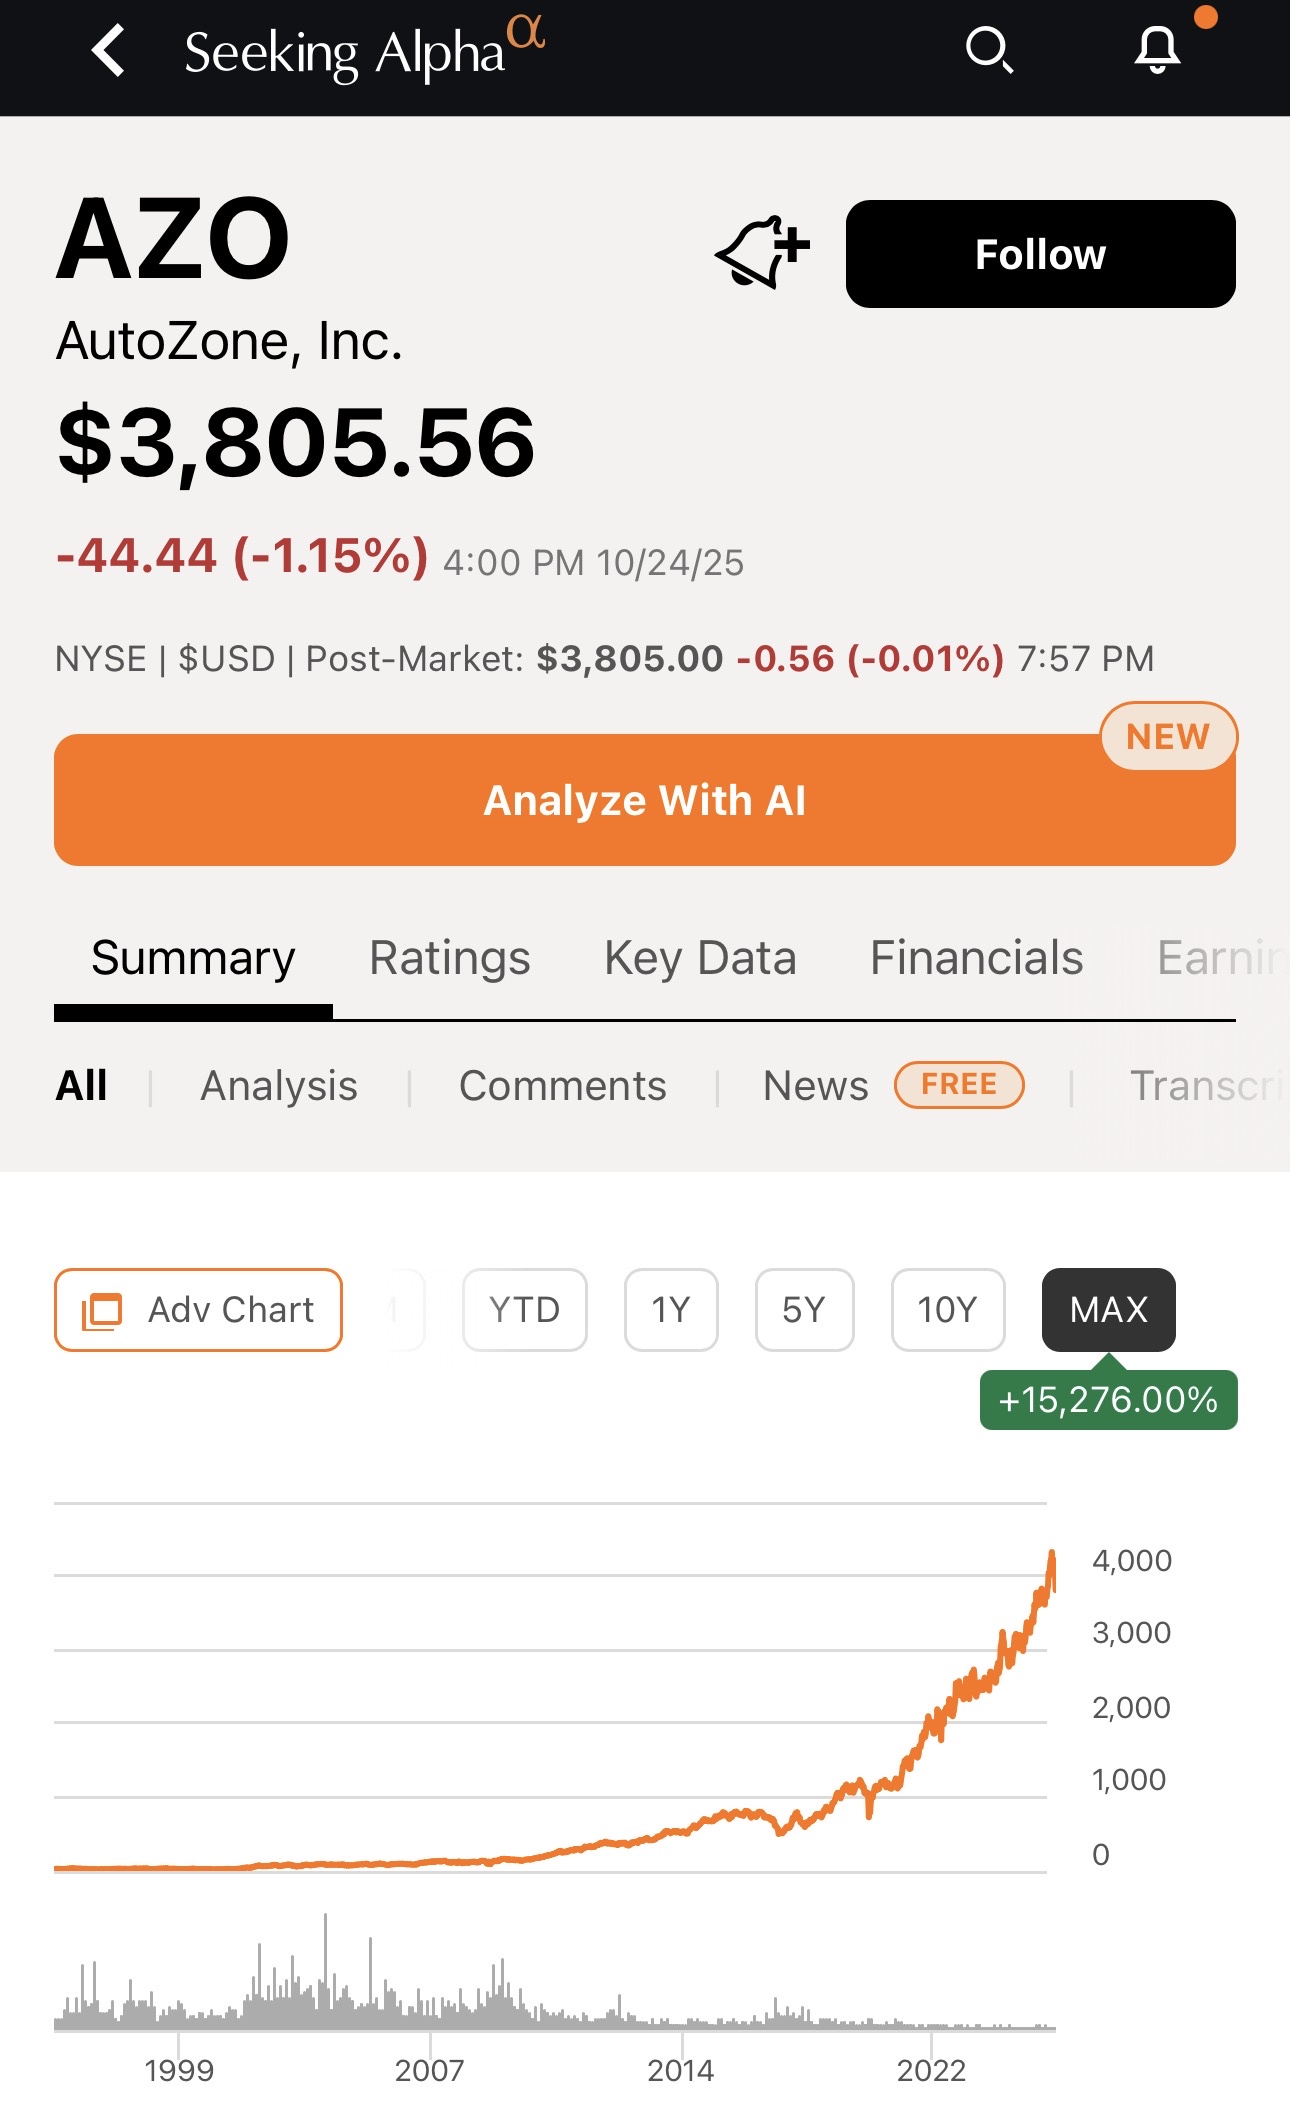This screenshot has height=2115, width=1290.
Task: Open the Key Data tab
Action: 700,958
